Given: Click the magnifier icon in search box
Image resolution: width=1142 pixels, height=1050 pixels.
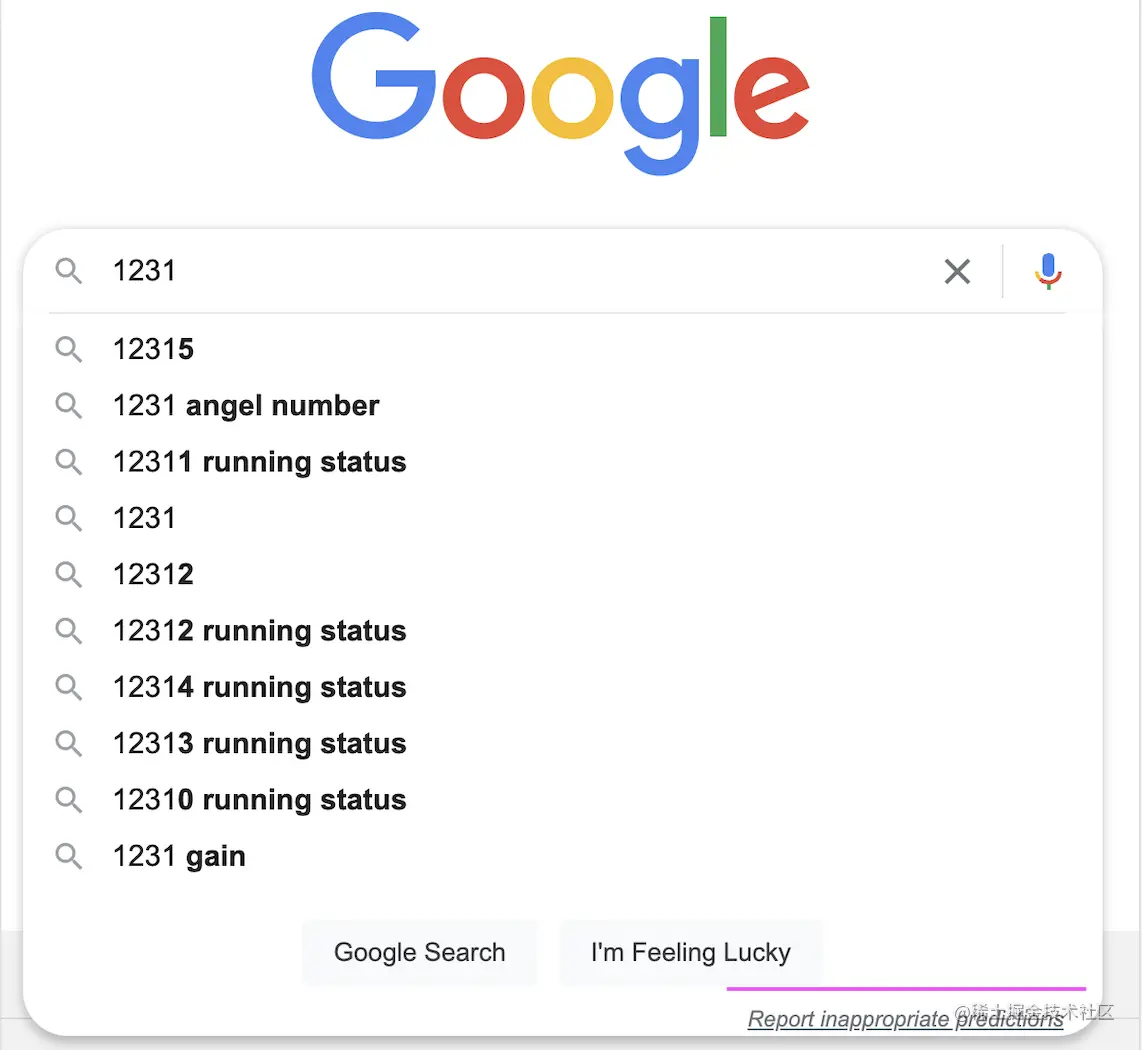Looking at the screenshot, I should (68, 271).
